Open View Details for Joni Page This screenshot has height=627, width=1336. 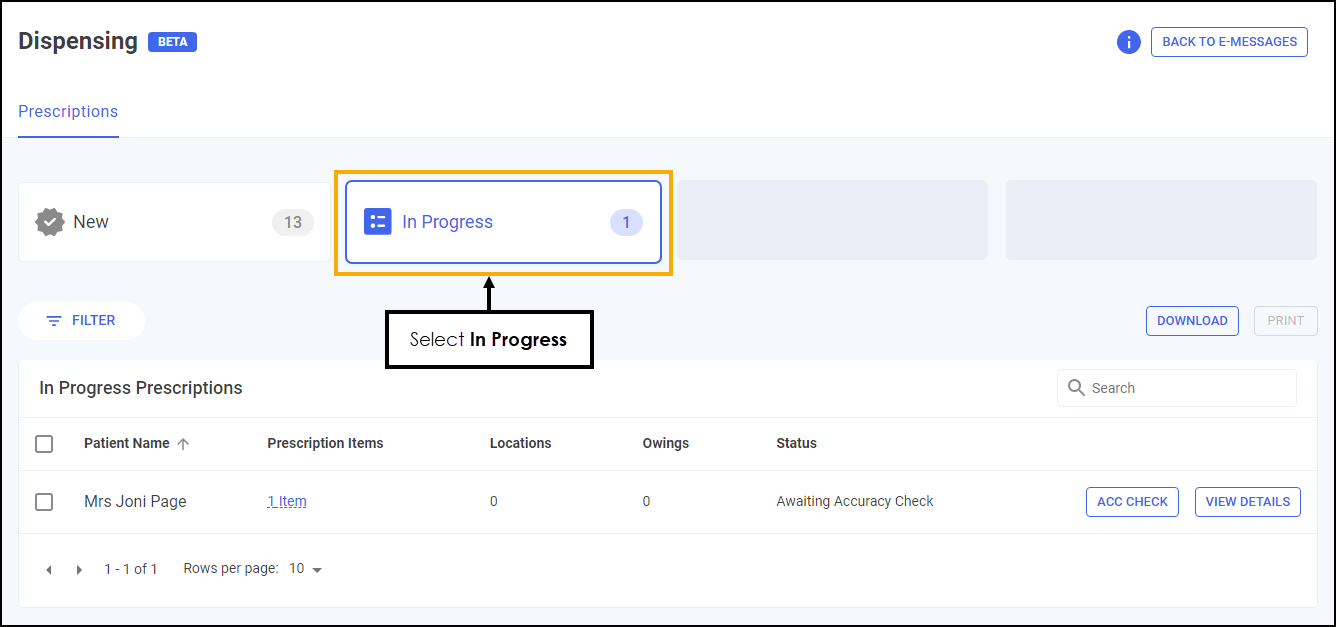click(x=1247, y=502)
